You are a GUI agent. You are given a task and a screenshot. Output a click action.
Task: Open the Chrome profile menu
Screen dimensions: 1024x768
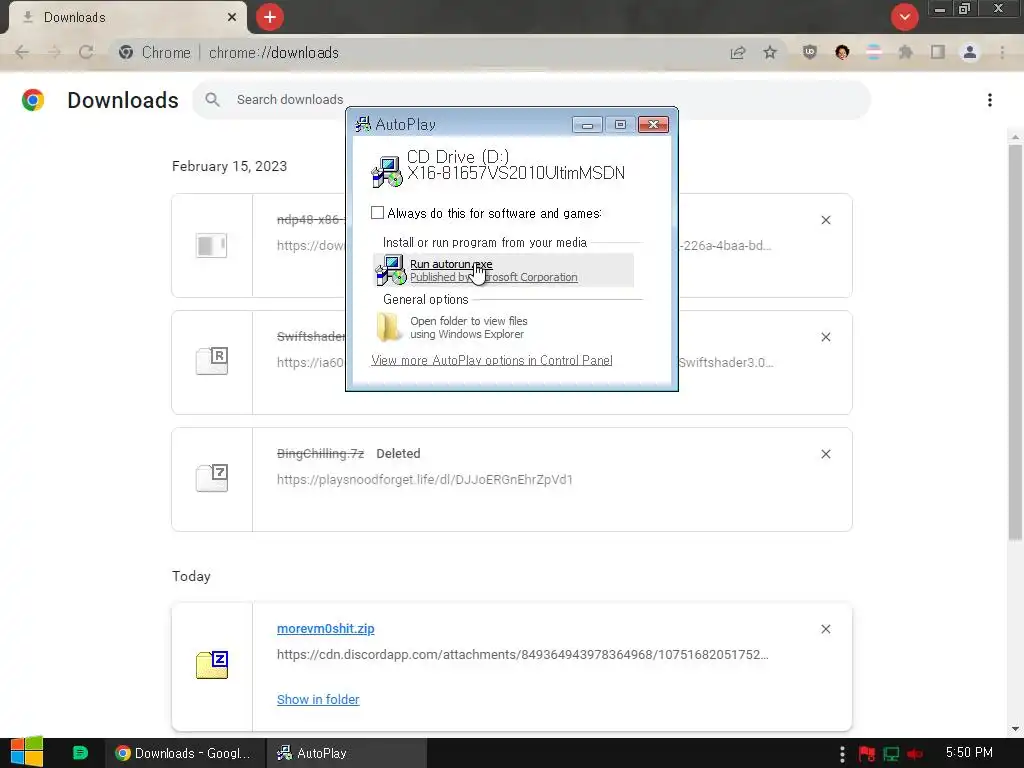[970, 52]
